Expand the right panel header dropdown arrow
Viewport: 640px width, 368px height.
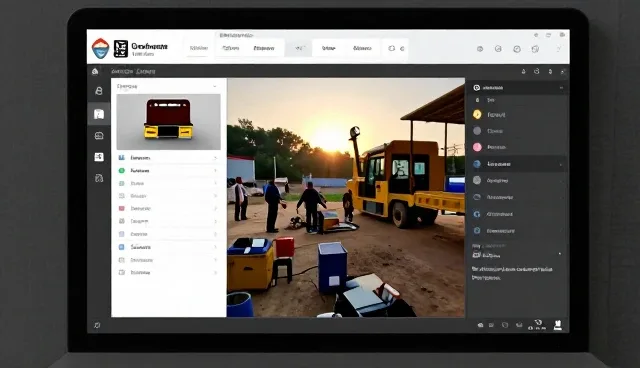561,88
